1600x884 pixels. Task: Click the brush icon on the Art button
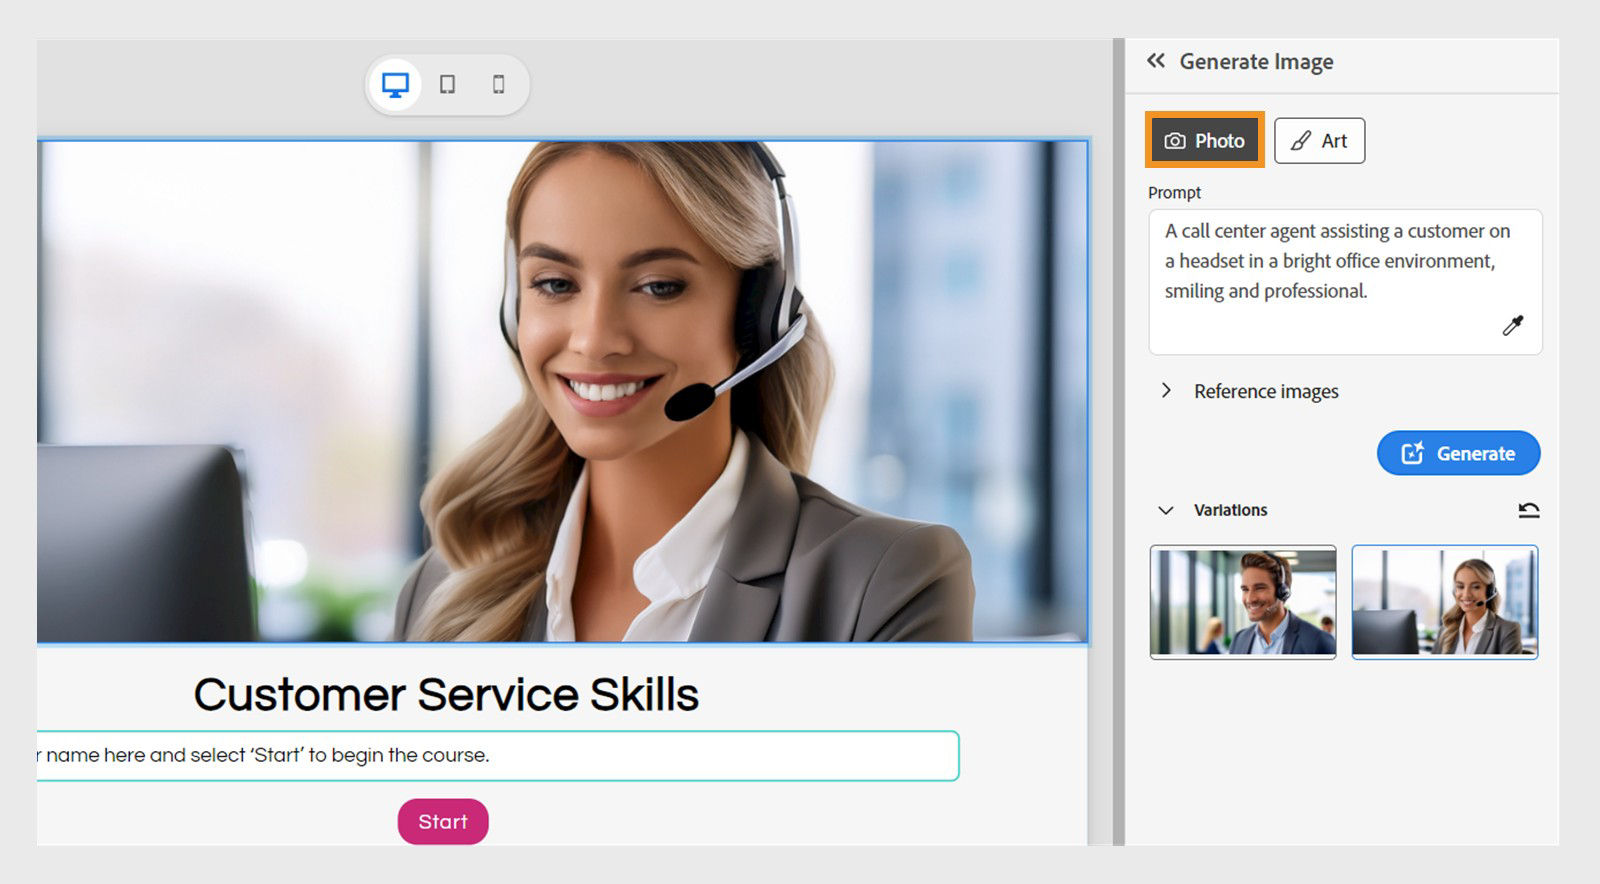coord(1300,141)
